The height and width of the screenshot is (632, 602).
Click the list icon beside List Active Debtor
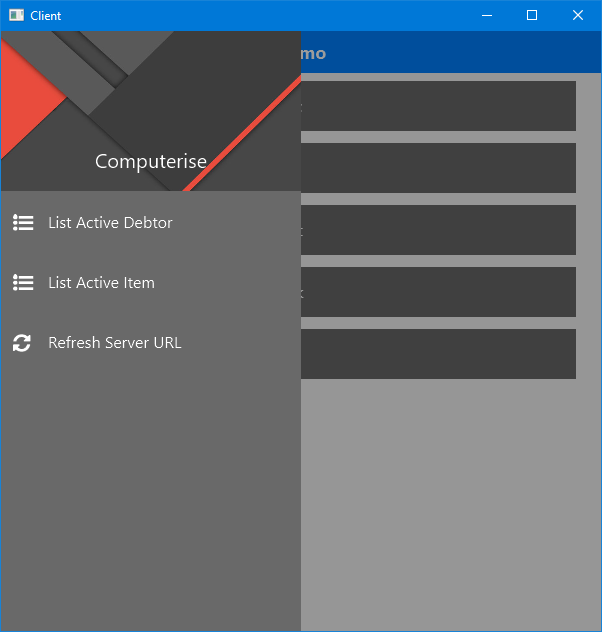pyautogui.click(x=23, y=222)
